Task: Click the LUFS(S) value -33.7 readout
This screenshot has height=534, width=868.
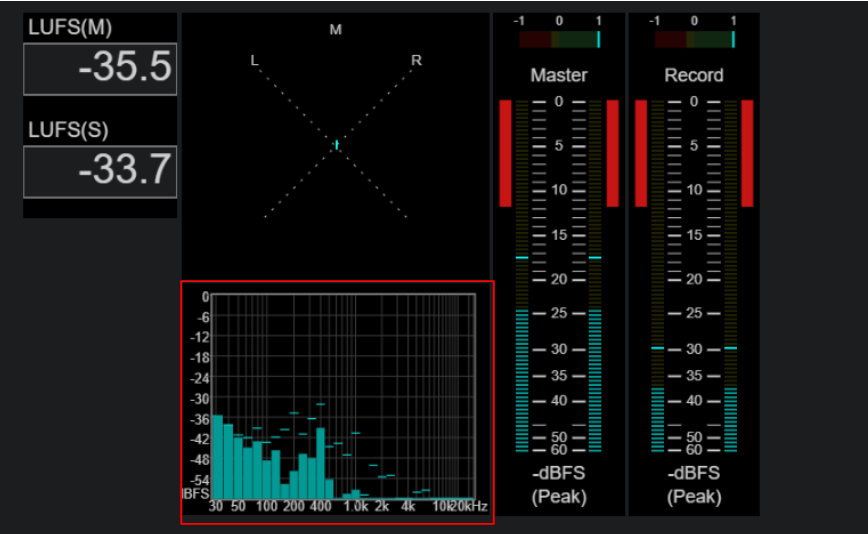Action: pyautogui.click(x=100, y=172)
